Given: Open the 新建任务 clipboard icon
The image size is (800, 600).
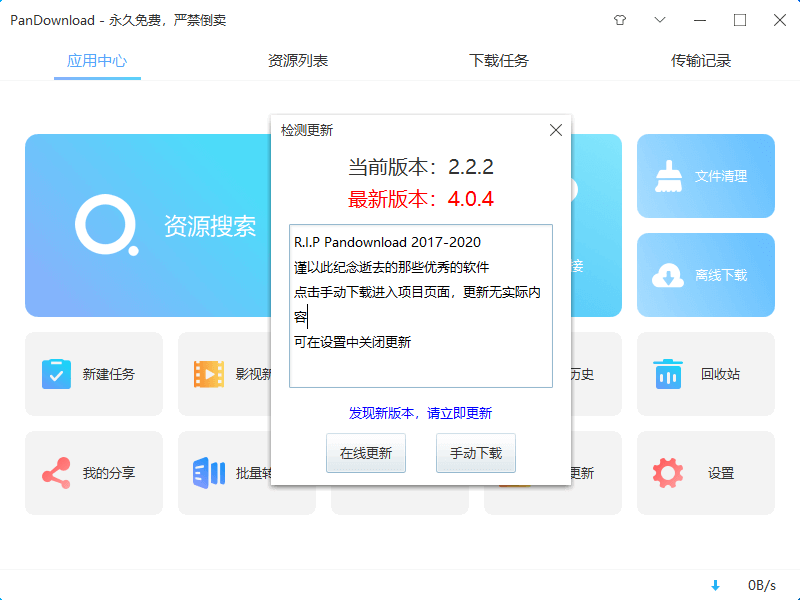Looking at the screenshot, I should pyautogui.click(x=56, y=374).
